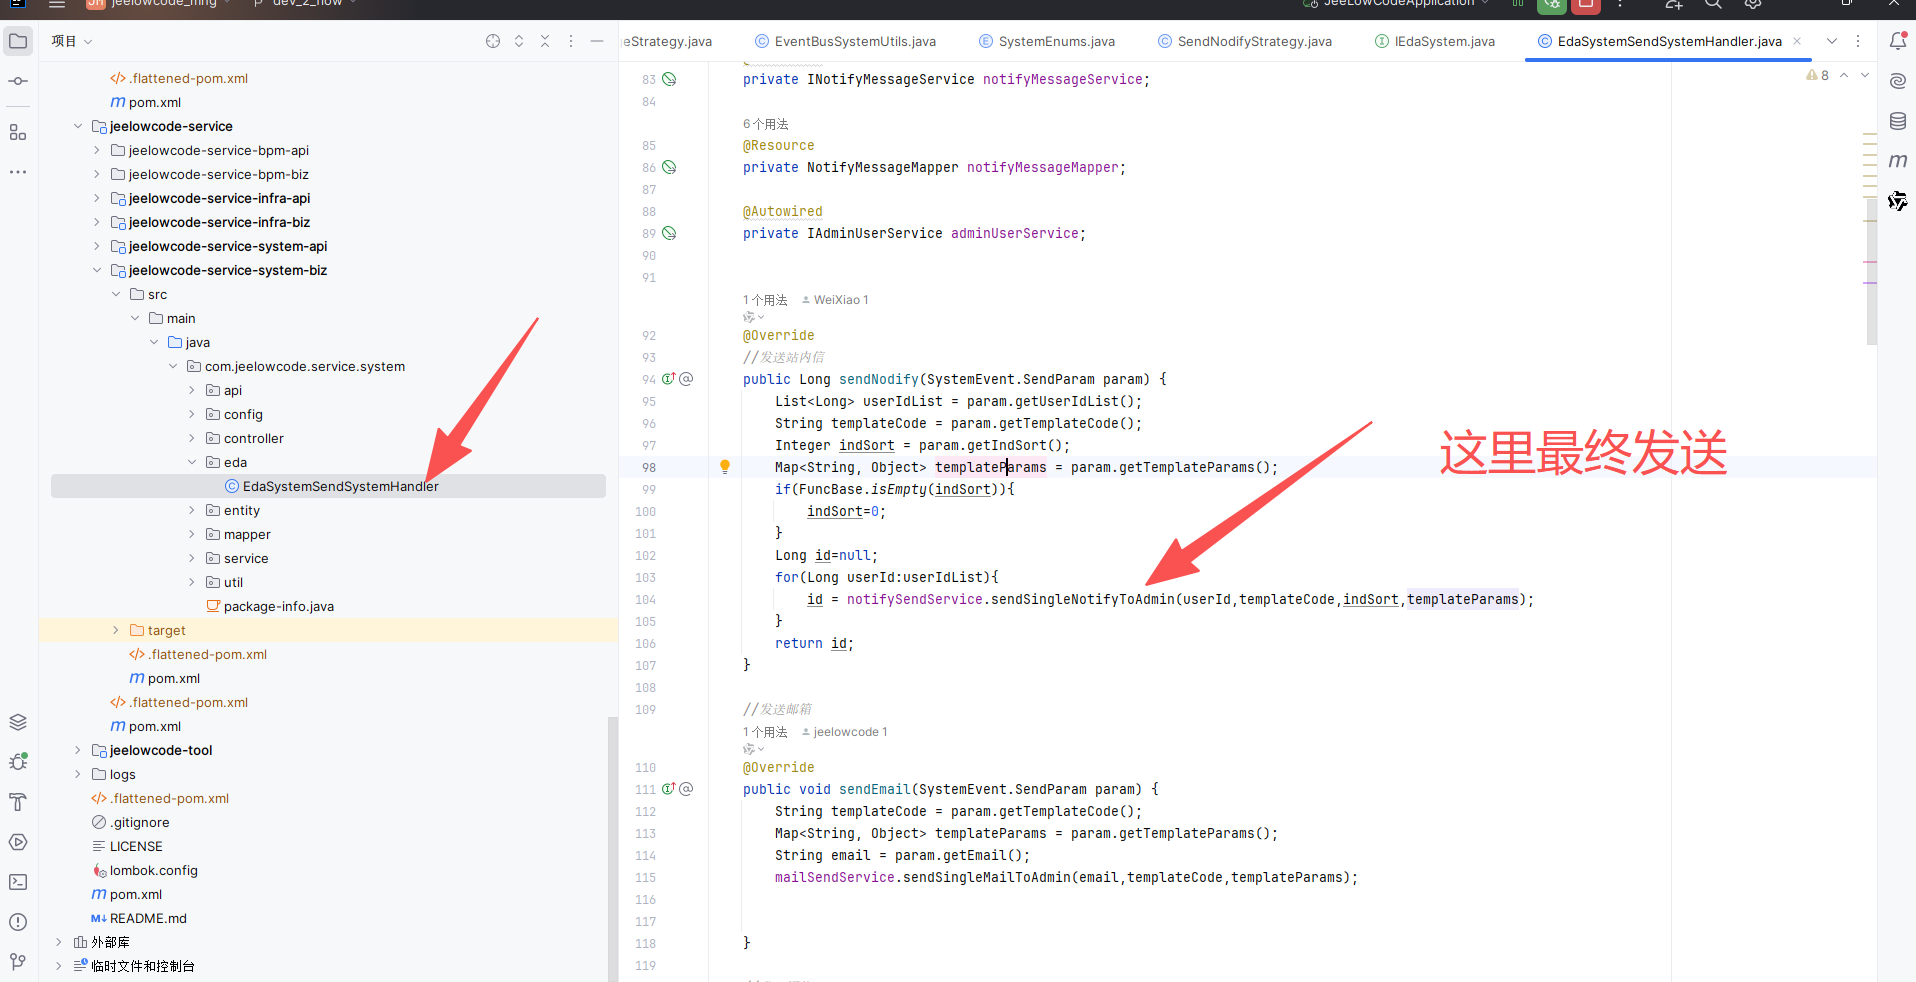Open the Problems tool window
The width and height of the screenshot is (1916, 982).
pos(18,922)
